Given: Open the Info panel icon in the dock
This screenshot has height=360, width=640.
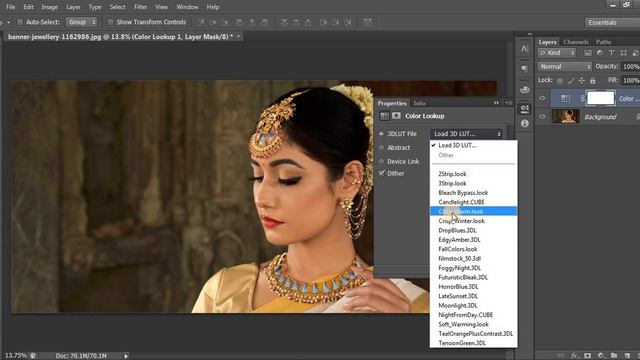Looking at the screenshot, I should (524, 123).
